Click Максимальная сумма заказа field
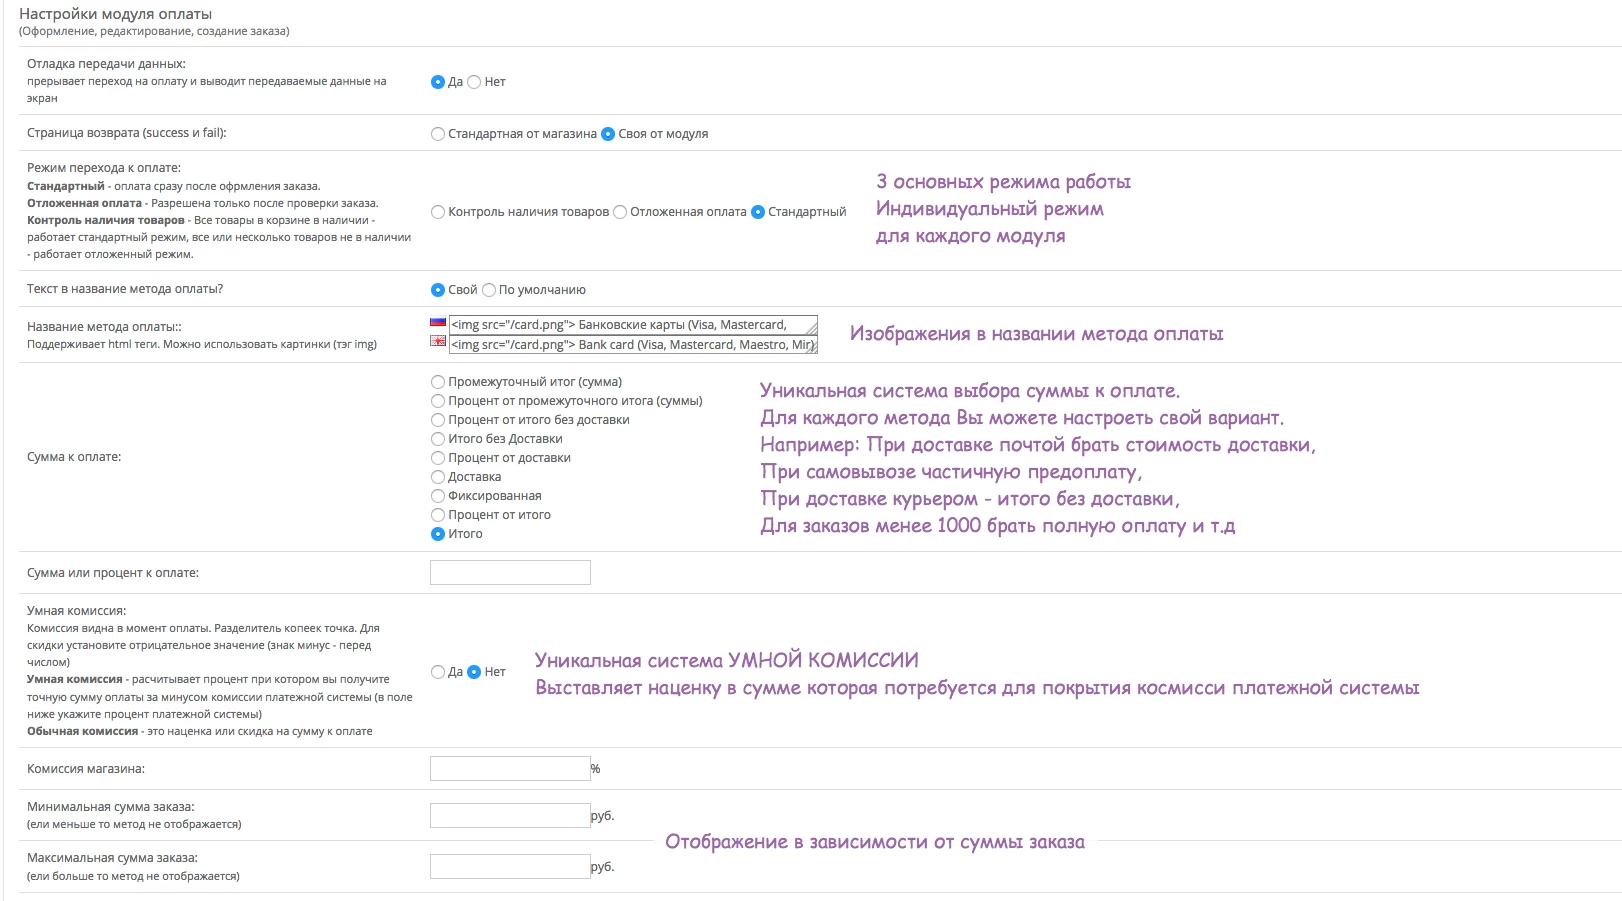The image size is (1622, 901). coord(510,866)
